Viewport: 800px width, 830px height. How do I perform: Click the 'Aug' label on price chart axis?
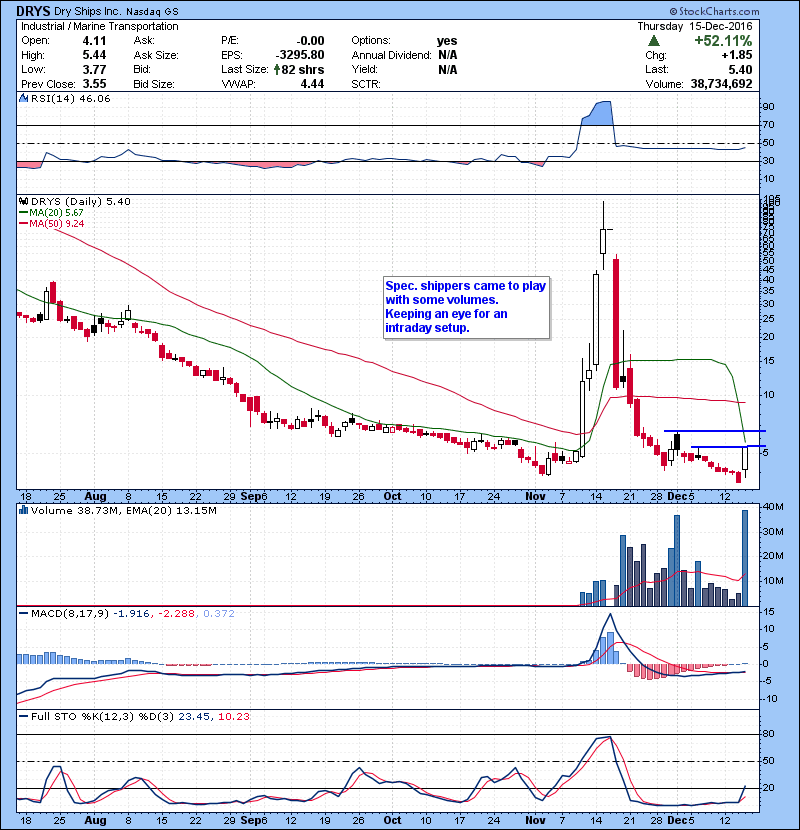95,496
